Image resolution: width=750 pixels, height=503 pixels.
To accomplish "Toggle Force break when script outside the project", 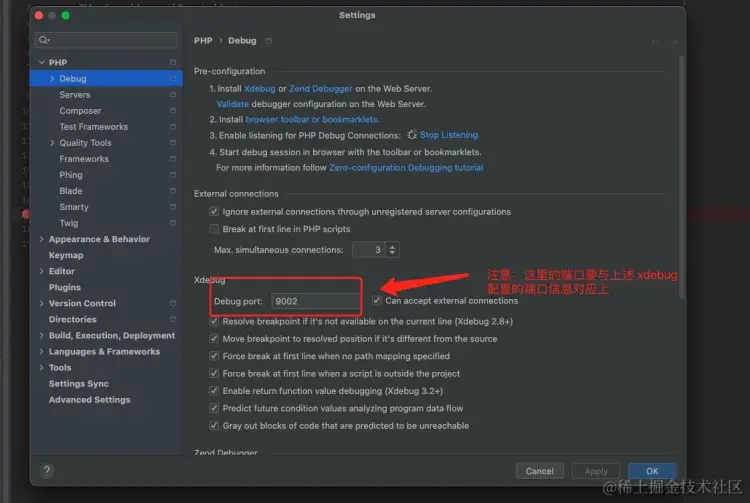I will [x=214, y=373].
